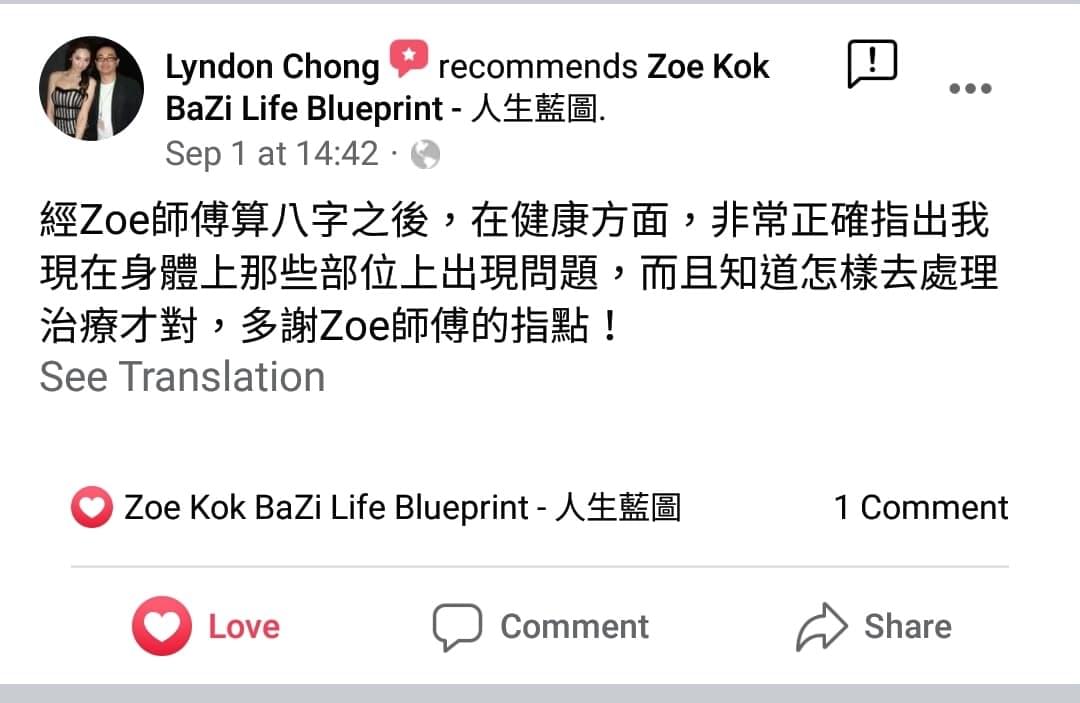Click the small heart reaction icon
The image size is (1080, 703).
(x=92, y=507)
